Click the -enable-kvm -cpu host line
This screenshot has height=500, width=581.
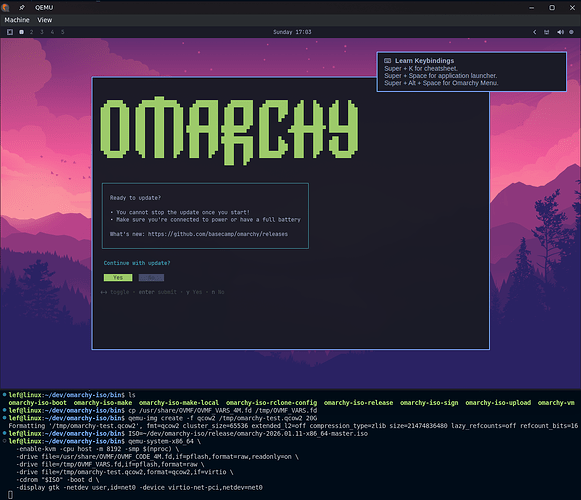click(97, 449)
